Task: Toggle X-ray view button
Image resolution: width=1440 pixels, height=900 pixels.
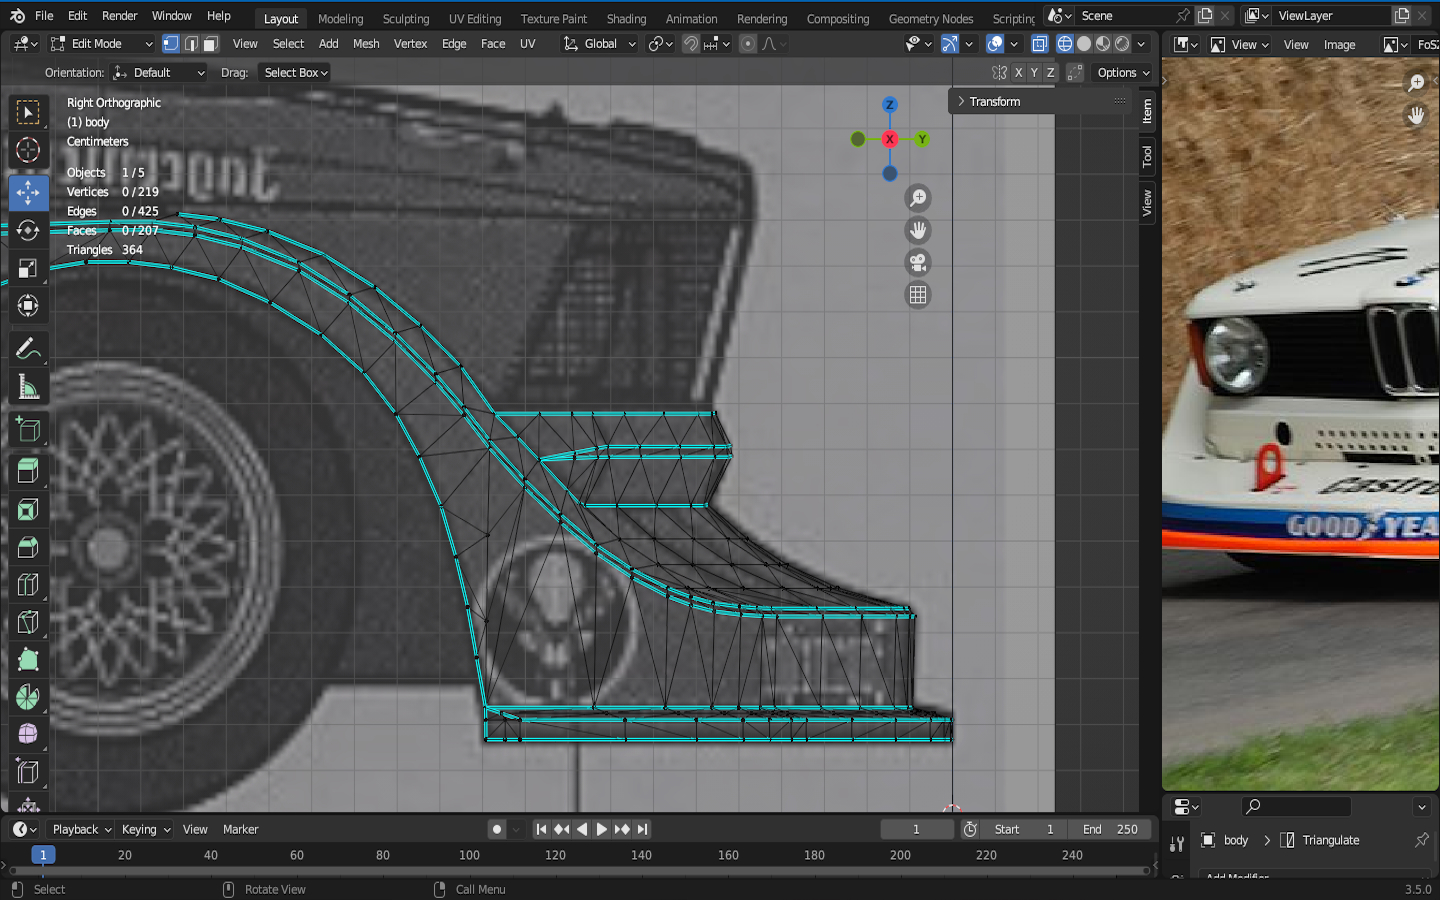Action: 1040,44
